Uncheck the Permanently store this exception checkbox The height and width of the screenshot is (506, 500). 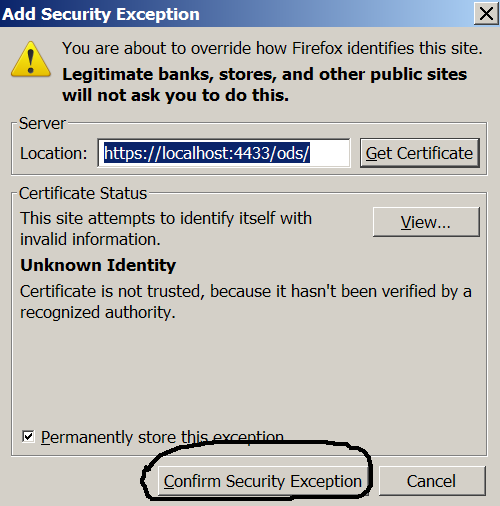(x=28, y=436)
